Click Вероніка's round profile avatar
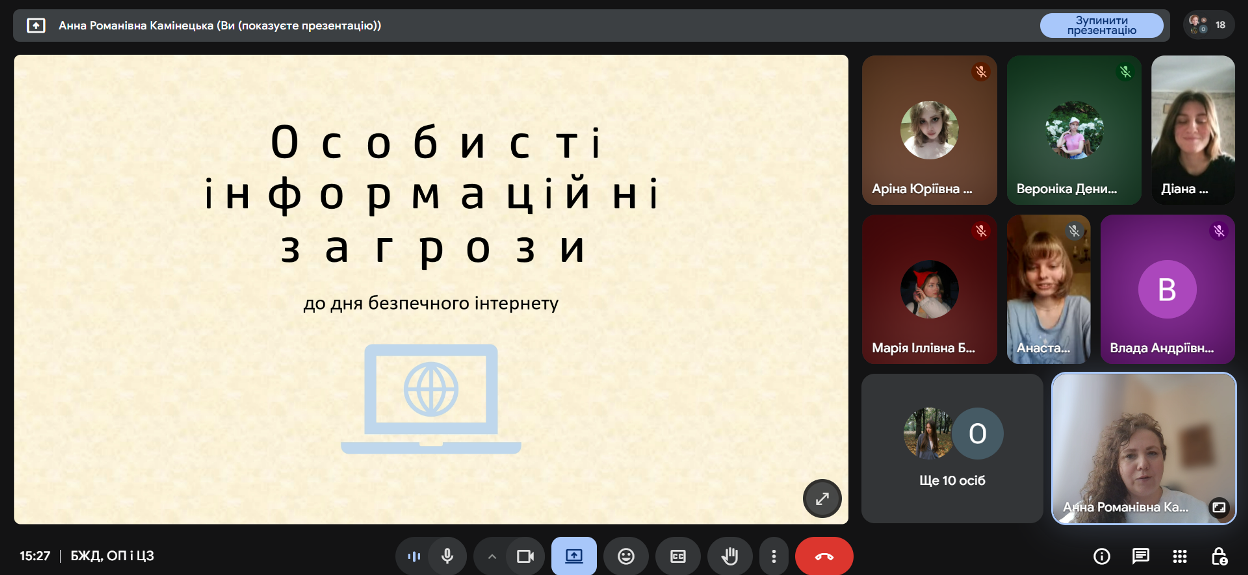Viewport: 1248px width, 575px height. pyautogui.click(x=1074, y=130)
